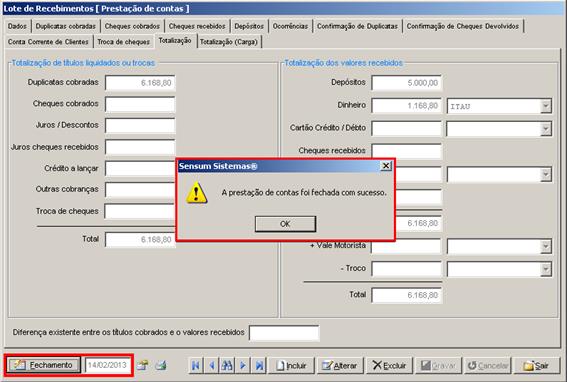Click the Depósitos field showing 5.000,00
Screen dimensions: 567x382
(x=407, y=83)
